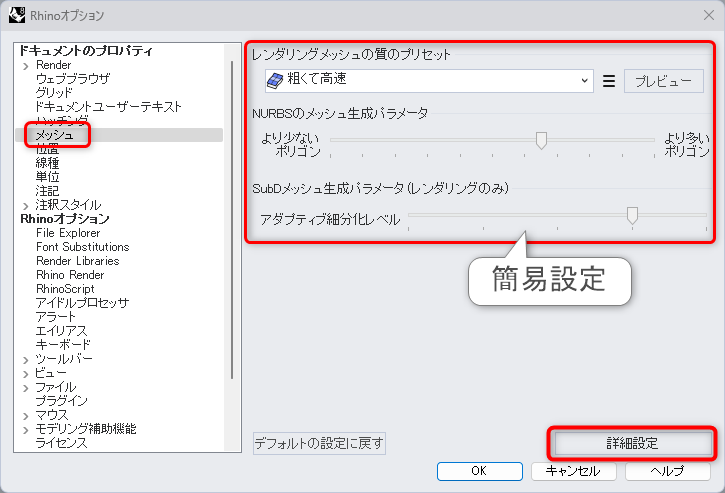Select アイドルプロセッサ in the tree
Screen dimensions: 725x493
(x=82, y=302)
